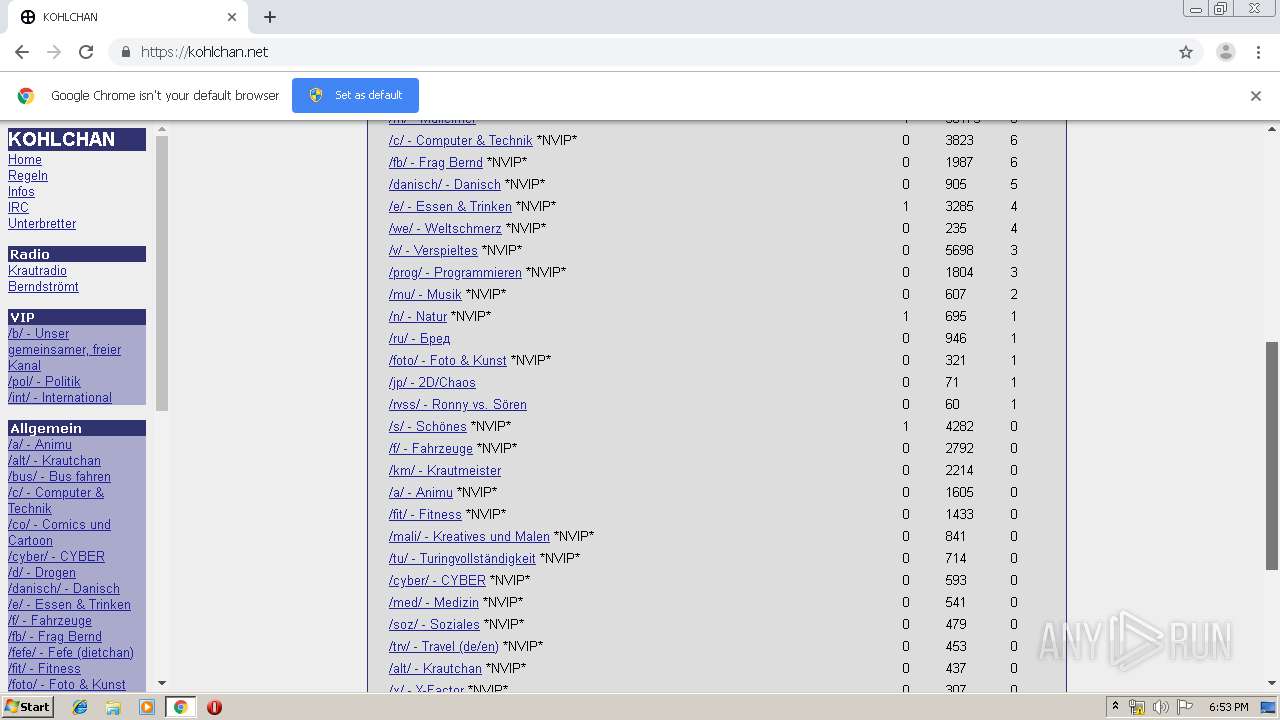The image size is (1280, 720).
Task: Open /soz/ - Soziales board
Action: (x=434, y=625)
